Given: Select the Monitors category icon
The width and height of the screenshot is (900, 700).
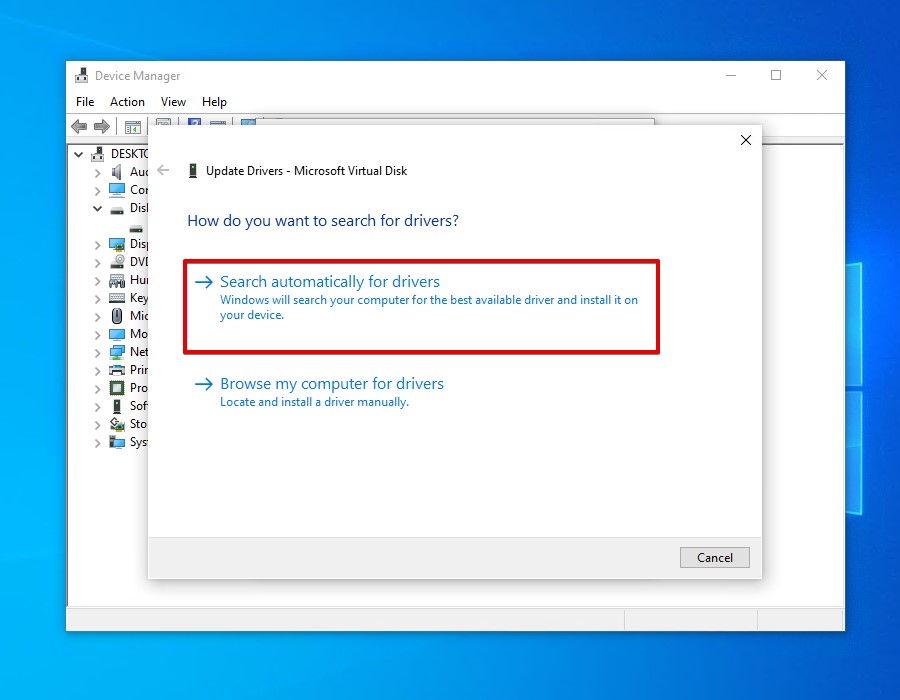Looking at the screenshot, I should coord(117,334).
